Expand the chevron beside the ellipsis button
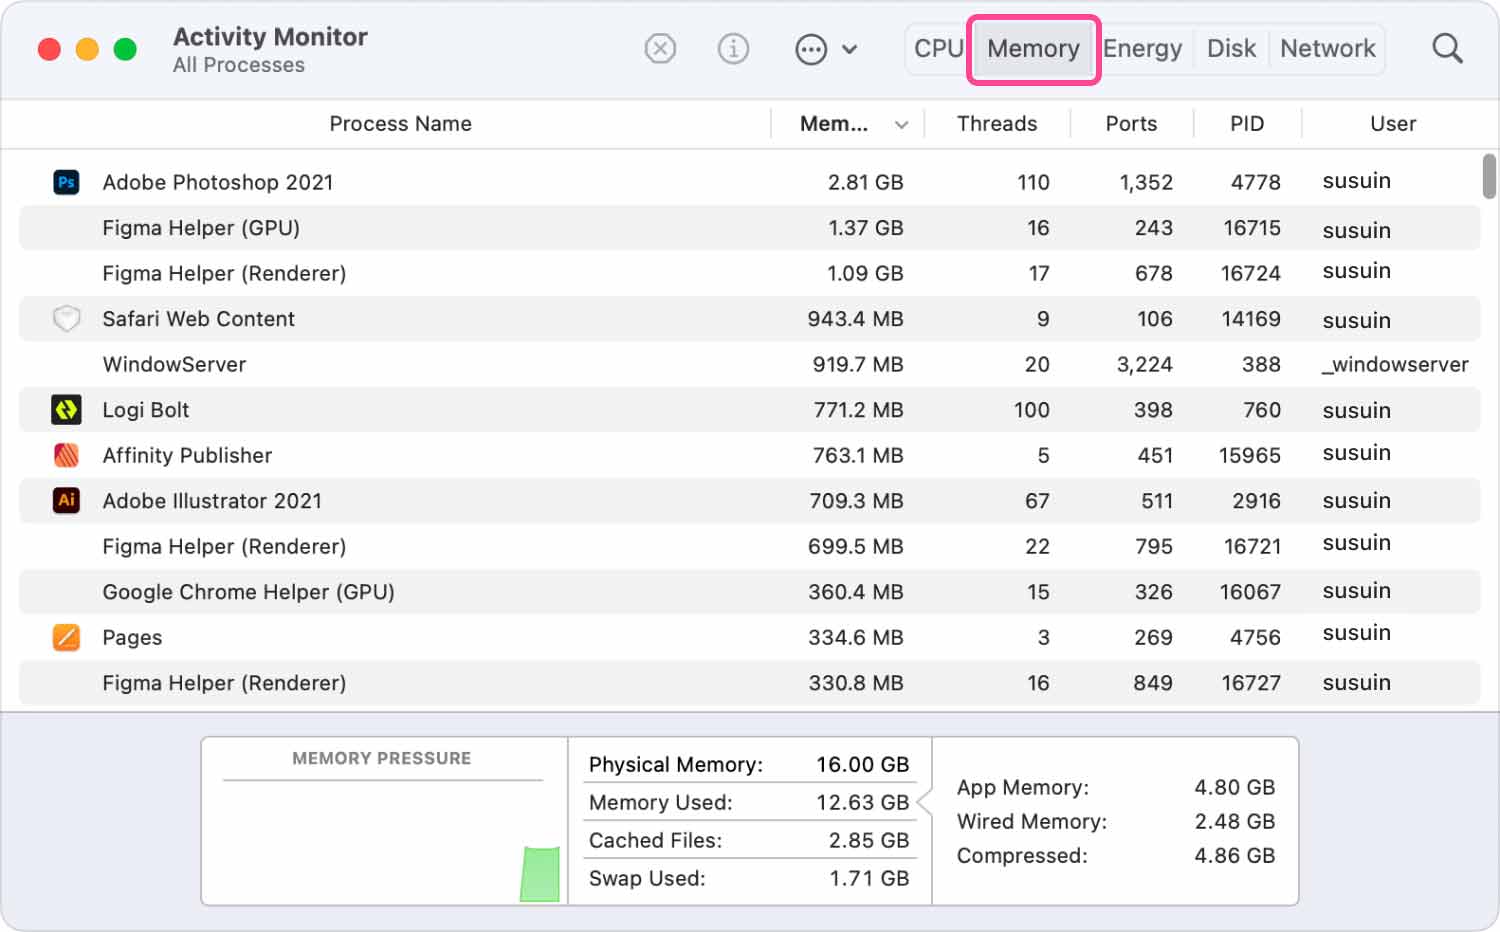The image size is (1500, 932). click(850, 49)
